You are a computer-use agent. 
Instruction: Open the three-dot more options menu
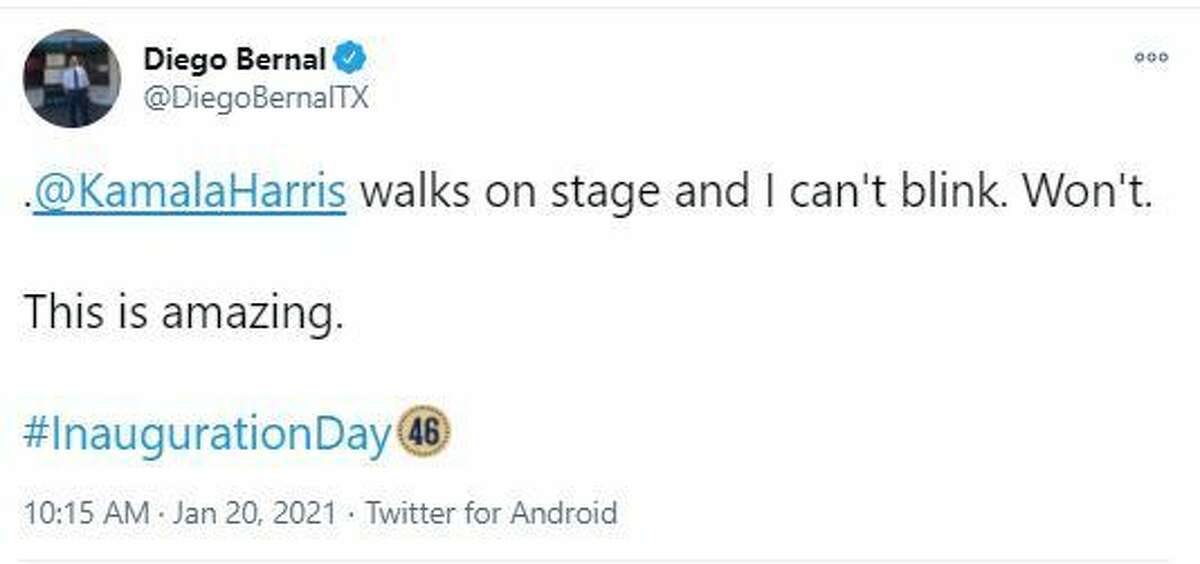(x=1151, y=58)
